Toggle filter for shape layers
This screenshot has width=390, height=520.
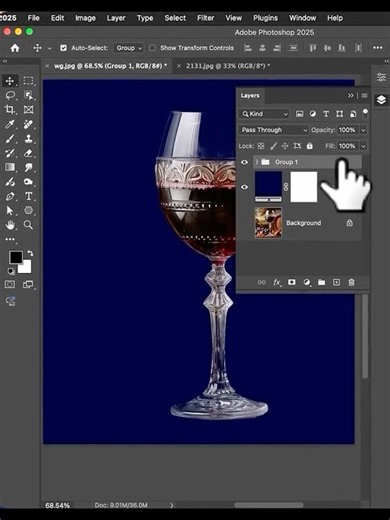[339, 114]
